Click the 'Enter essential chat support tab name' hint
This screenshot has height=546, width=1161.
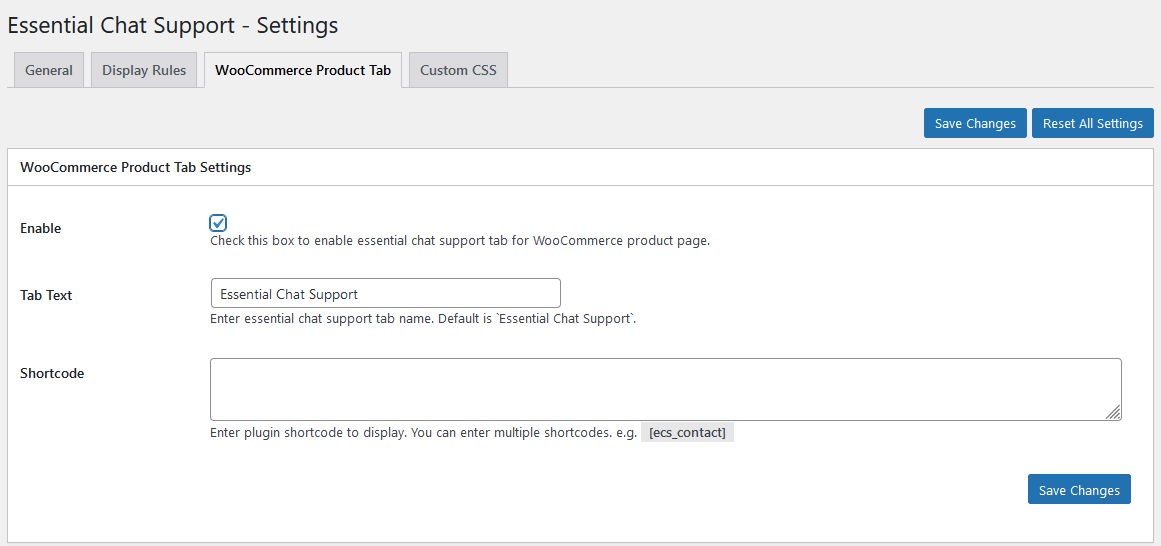424,320
